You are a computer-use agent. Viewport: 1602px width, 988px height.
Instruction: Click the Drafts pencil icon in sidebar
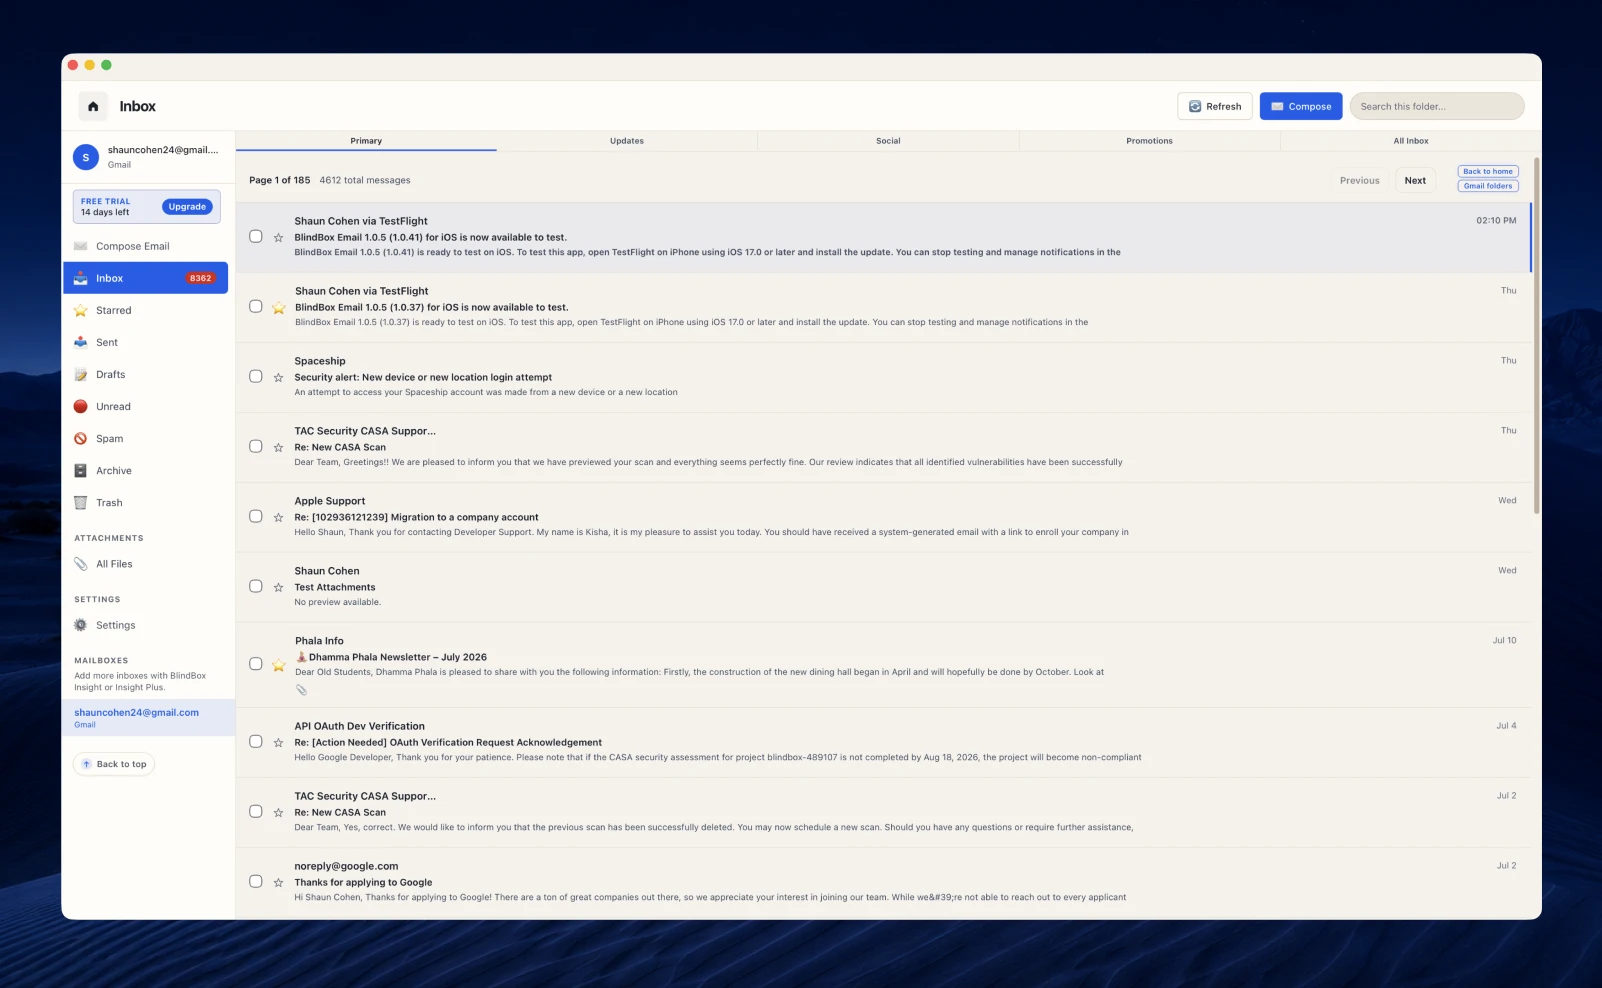tap(81, 374)
